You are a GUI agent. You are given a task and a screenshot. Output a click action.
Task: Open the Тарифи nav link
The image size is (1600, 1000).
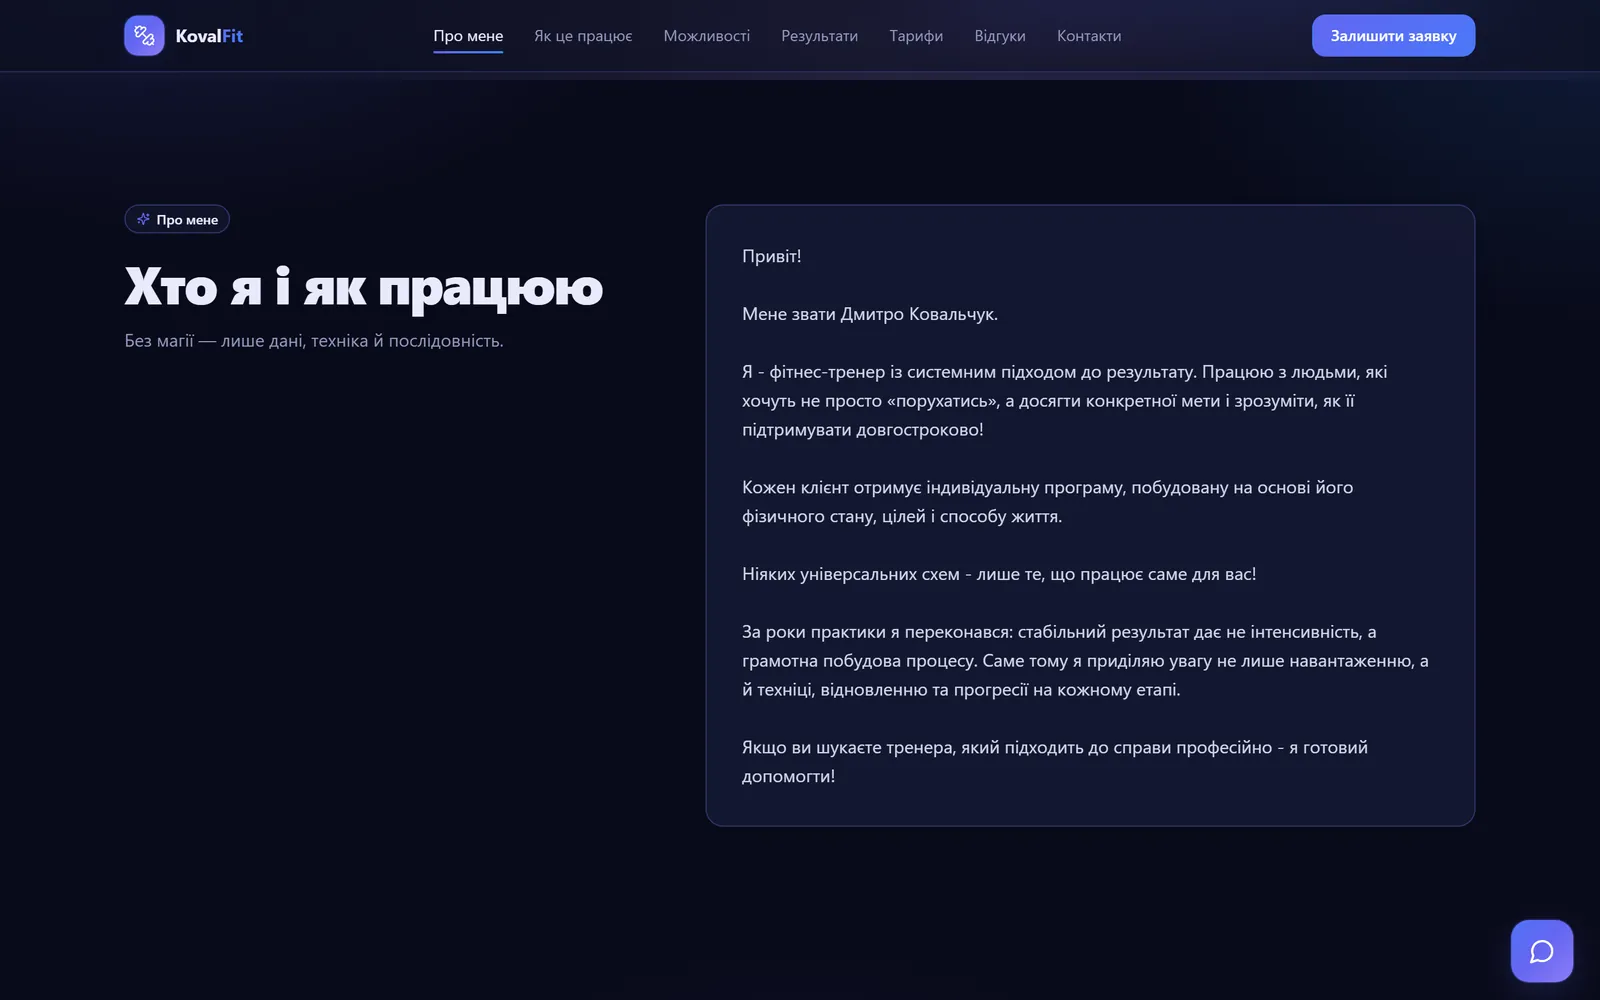point(916,36)
